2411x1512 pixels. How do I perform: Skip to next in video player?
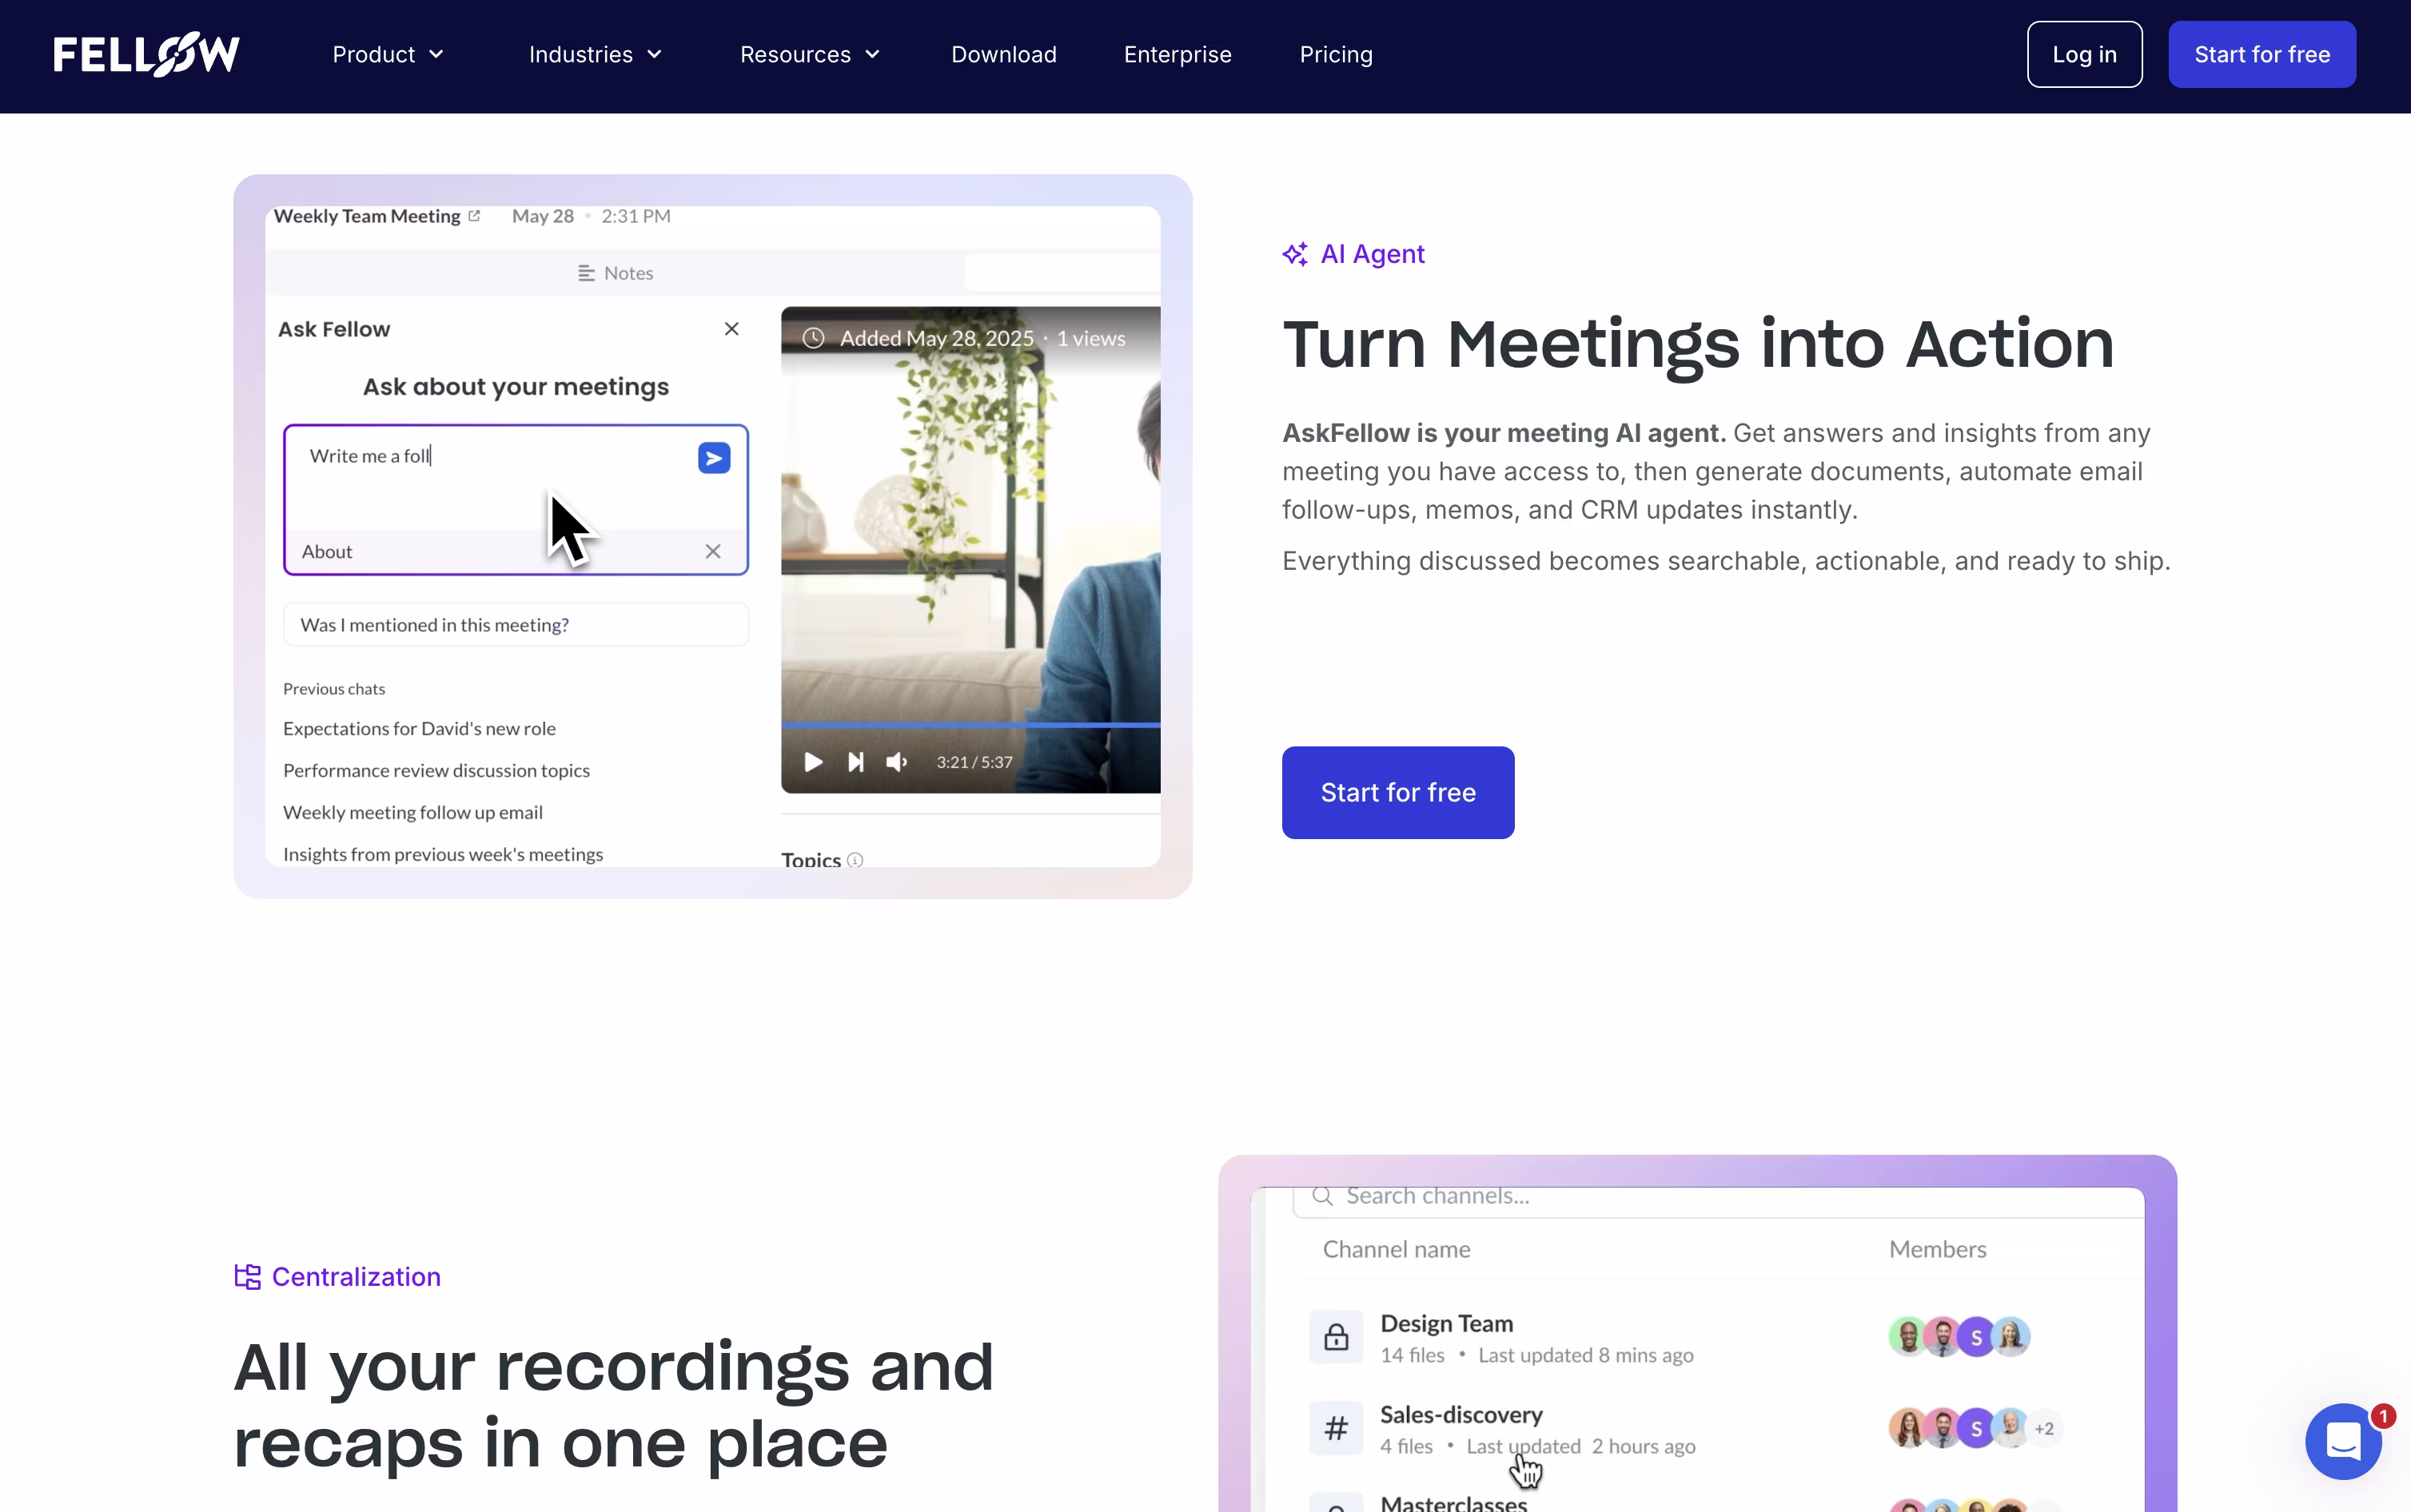coord(855,762)
